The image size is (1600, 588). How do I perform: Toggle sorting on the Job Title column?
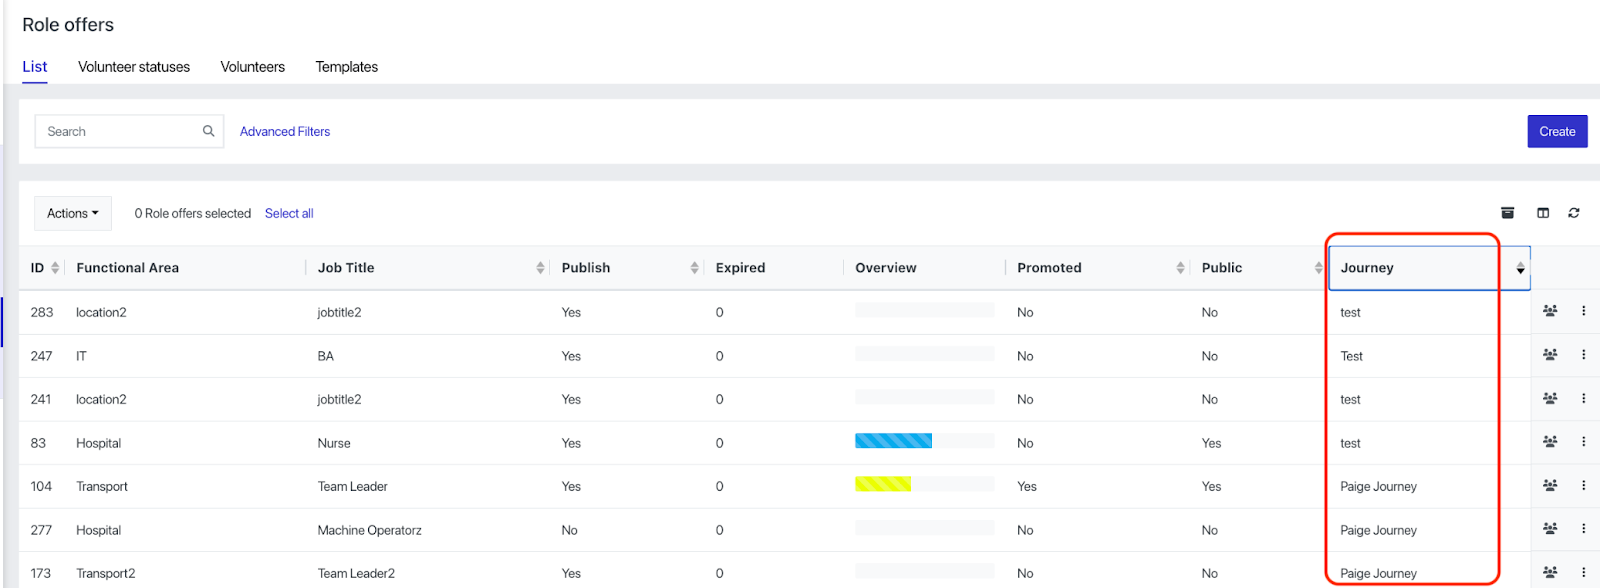(540, 268)
